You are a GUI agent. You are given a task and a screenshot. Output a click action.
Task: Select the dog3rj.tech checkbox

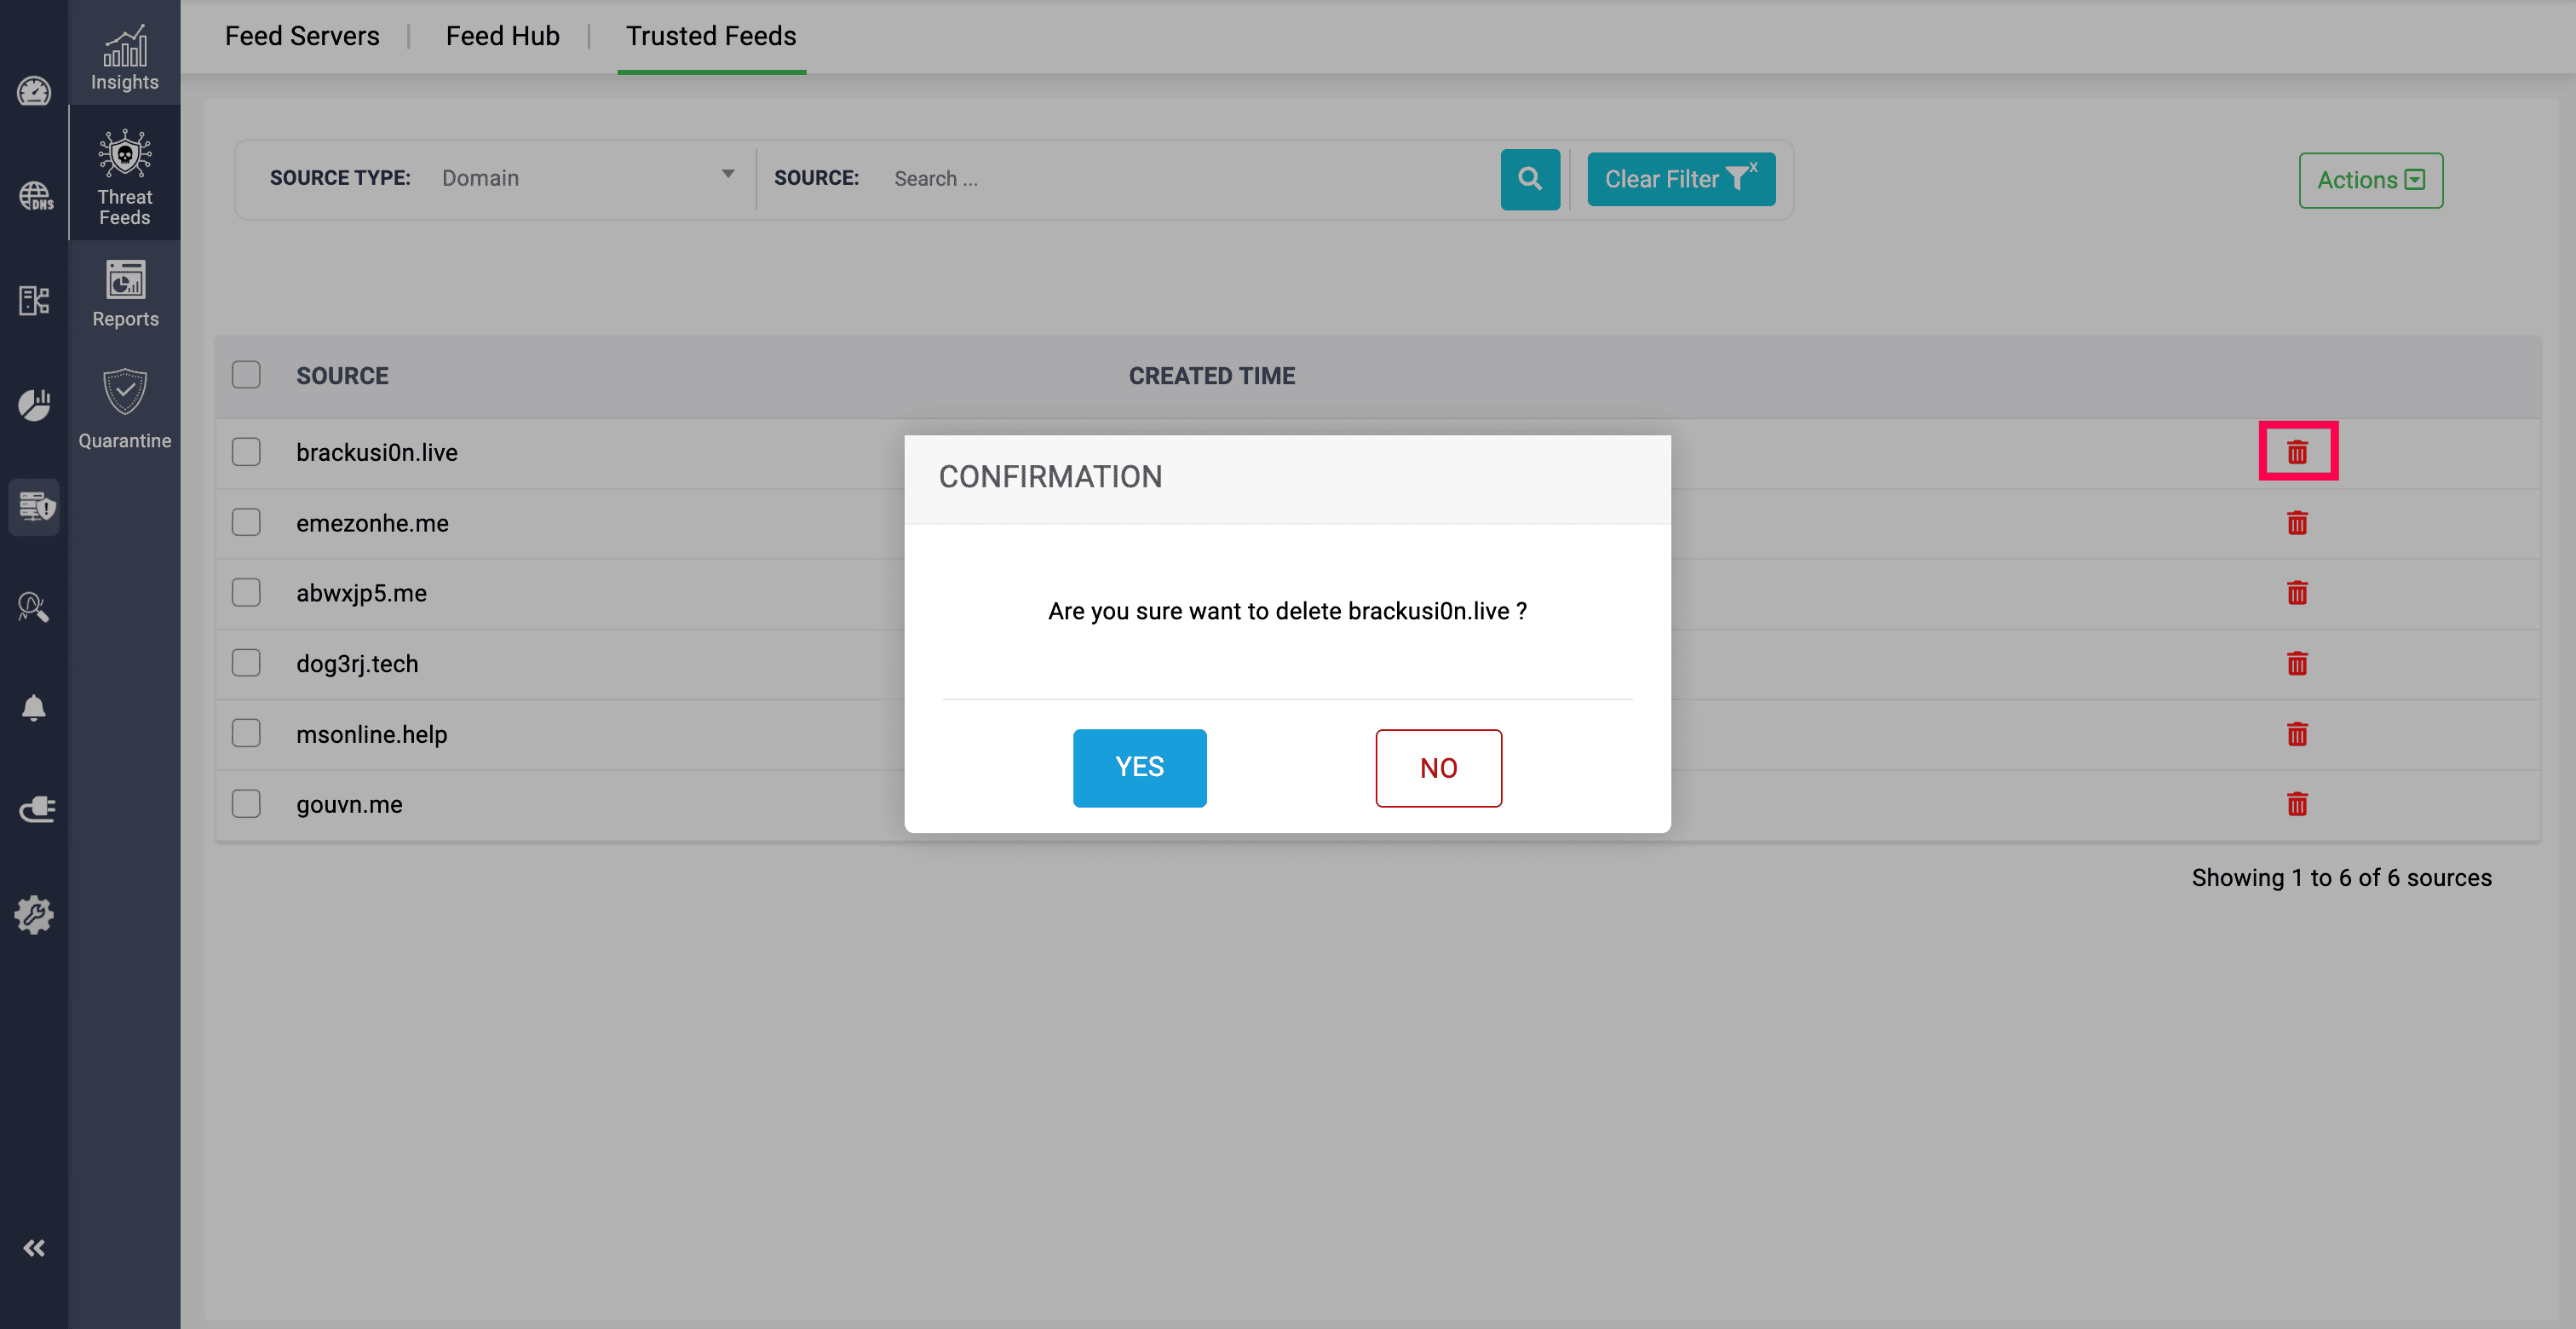pyautogui.click(x=246, y=663)
